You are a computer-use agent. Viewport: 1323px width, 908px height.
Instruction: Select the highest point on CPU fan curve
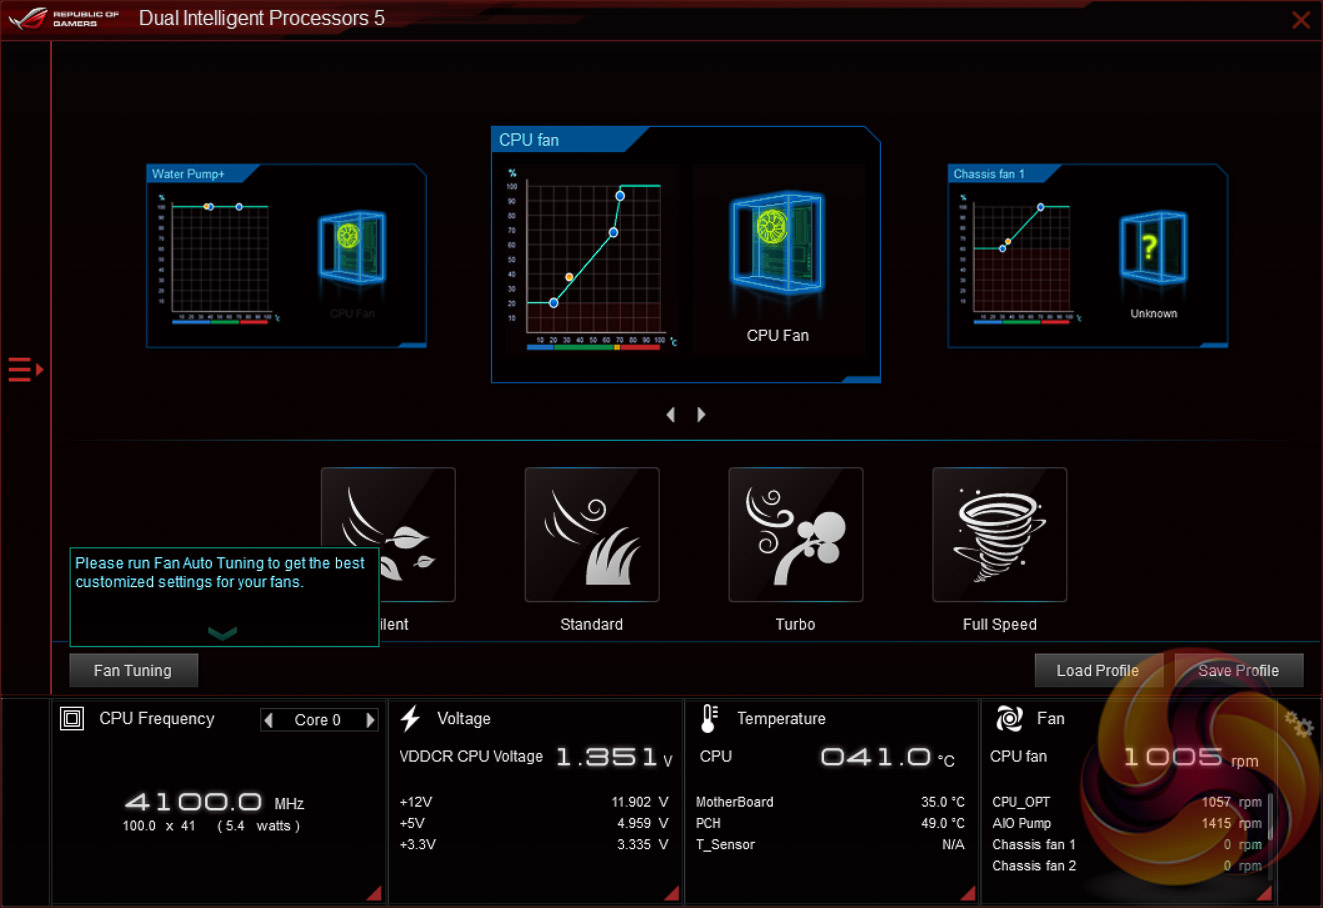coord(620,196)
